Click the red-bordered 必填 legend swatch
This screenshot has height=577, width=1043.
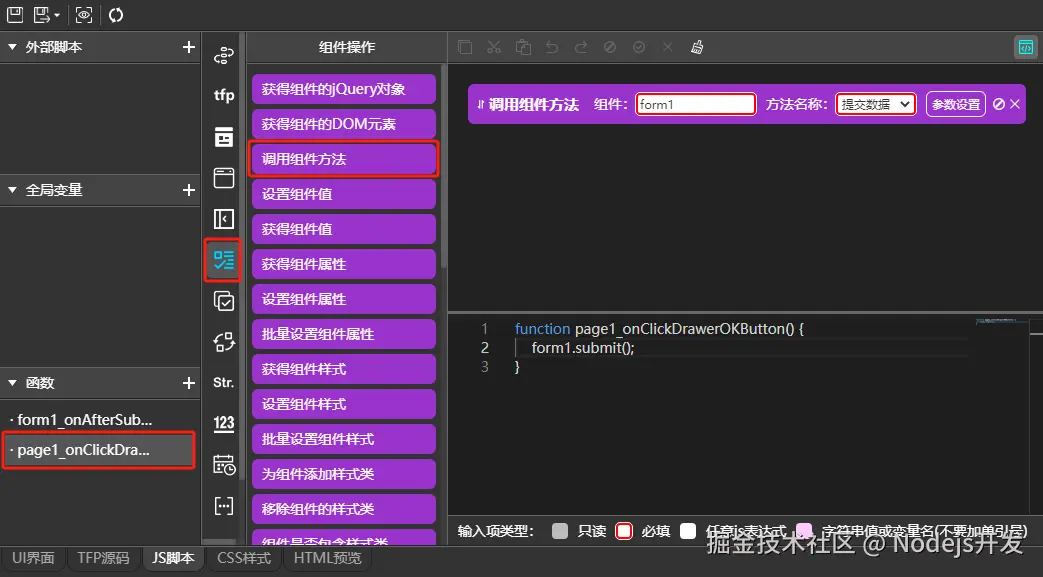click(x=624, y=531)
